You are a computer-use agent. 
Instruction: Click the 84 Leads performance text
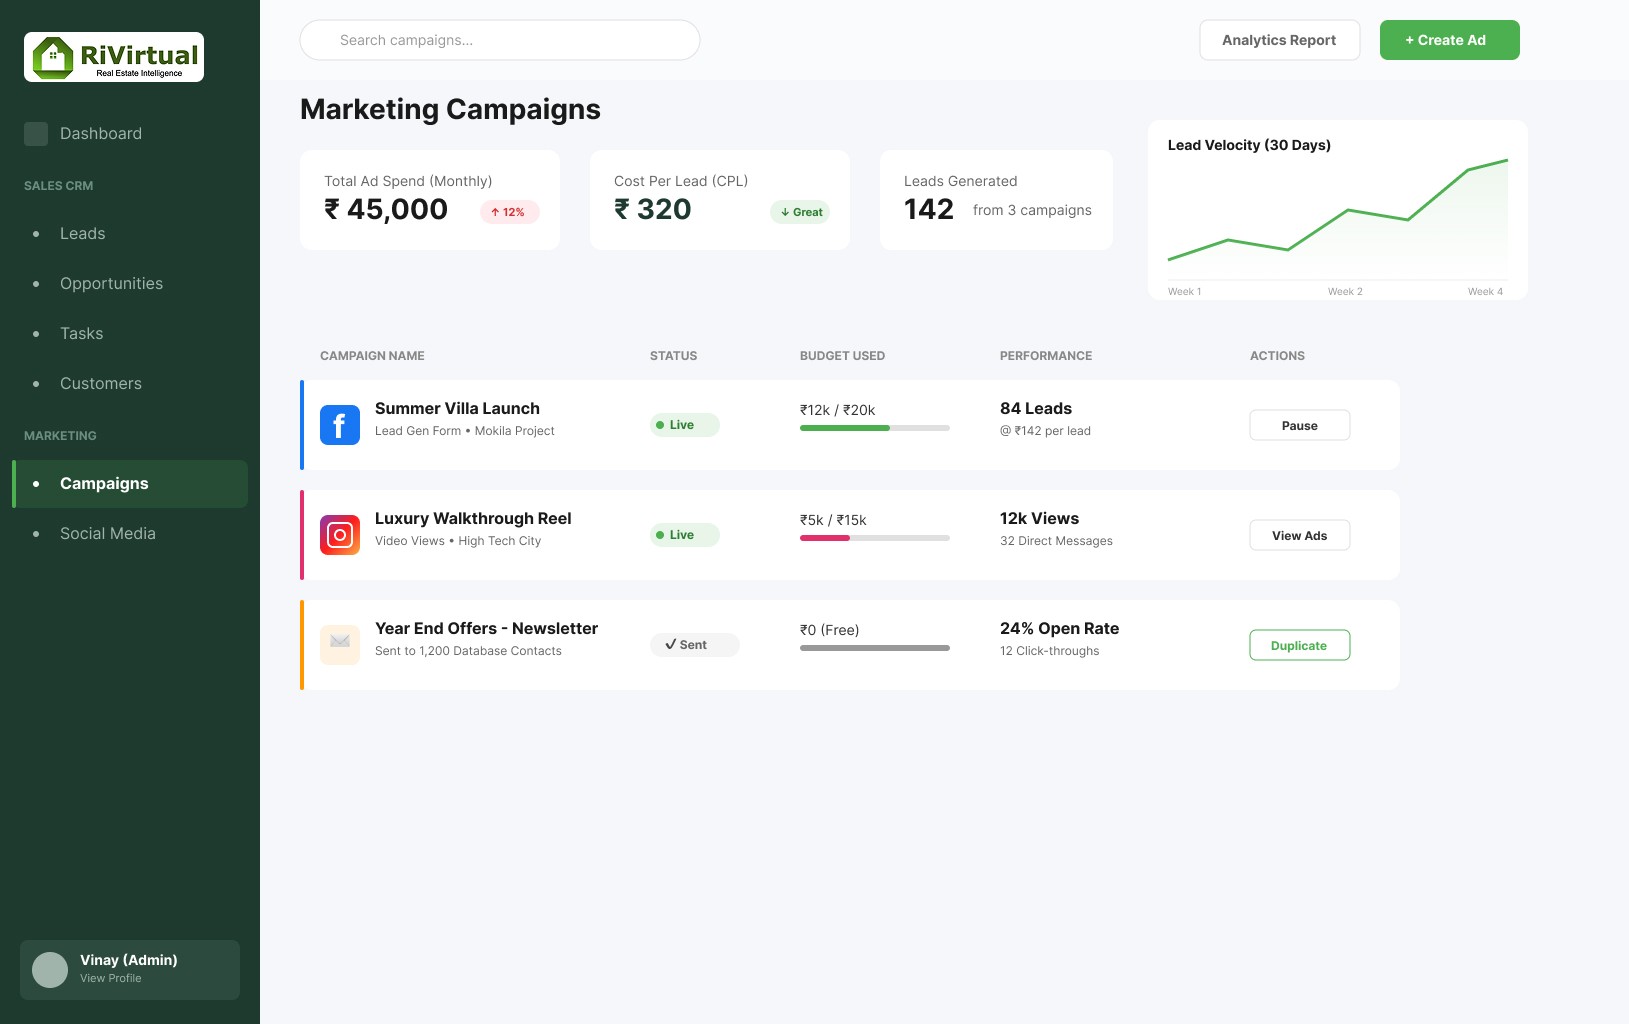click(1036, 408)
